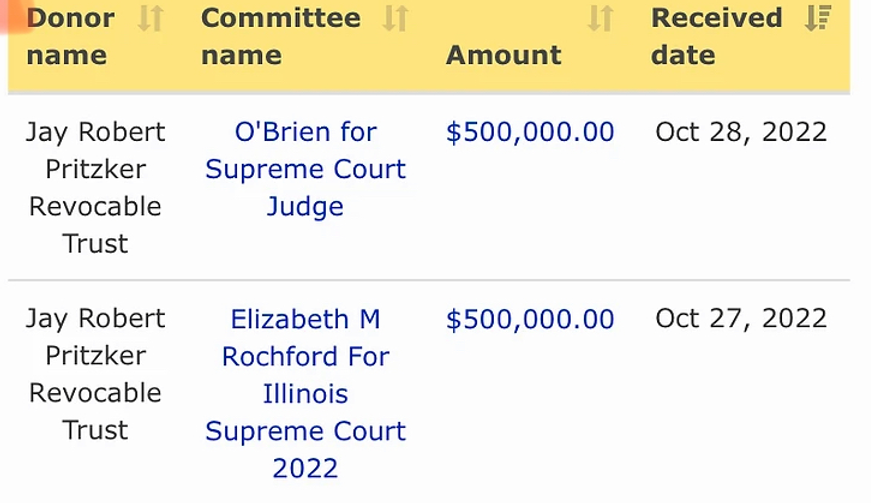Viewport: 871px width, 503px height.
Task: Click the divider line between the two rows
Action: pyautogui.click(x=430, y=280)
